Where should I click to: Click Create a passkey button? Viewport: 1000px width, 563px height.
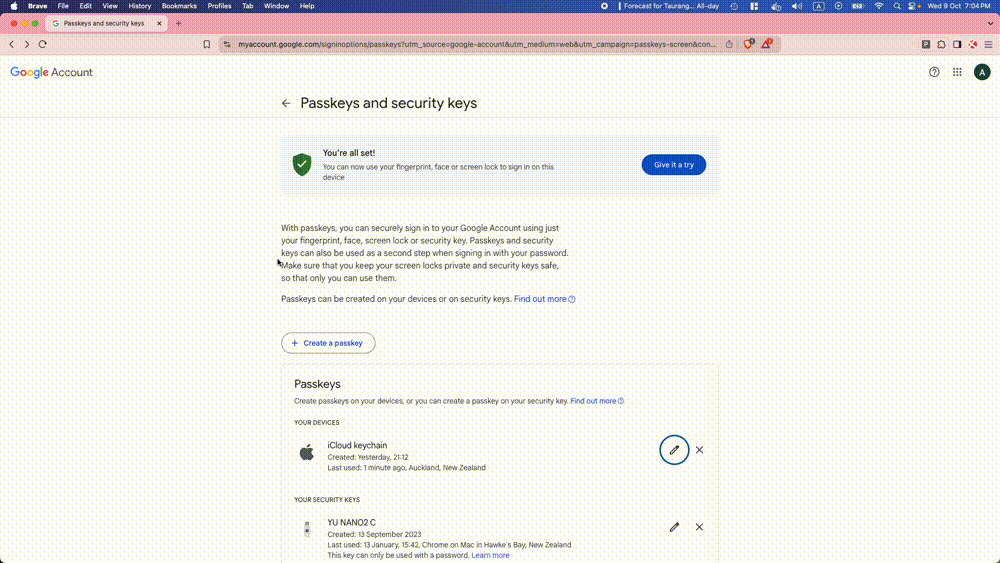pyautogui.click(x=328, y=343)
